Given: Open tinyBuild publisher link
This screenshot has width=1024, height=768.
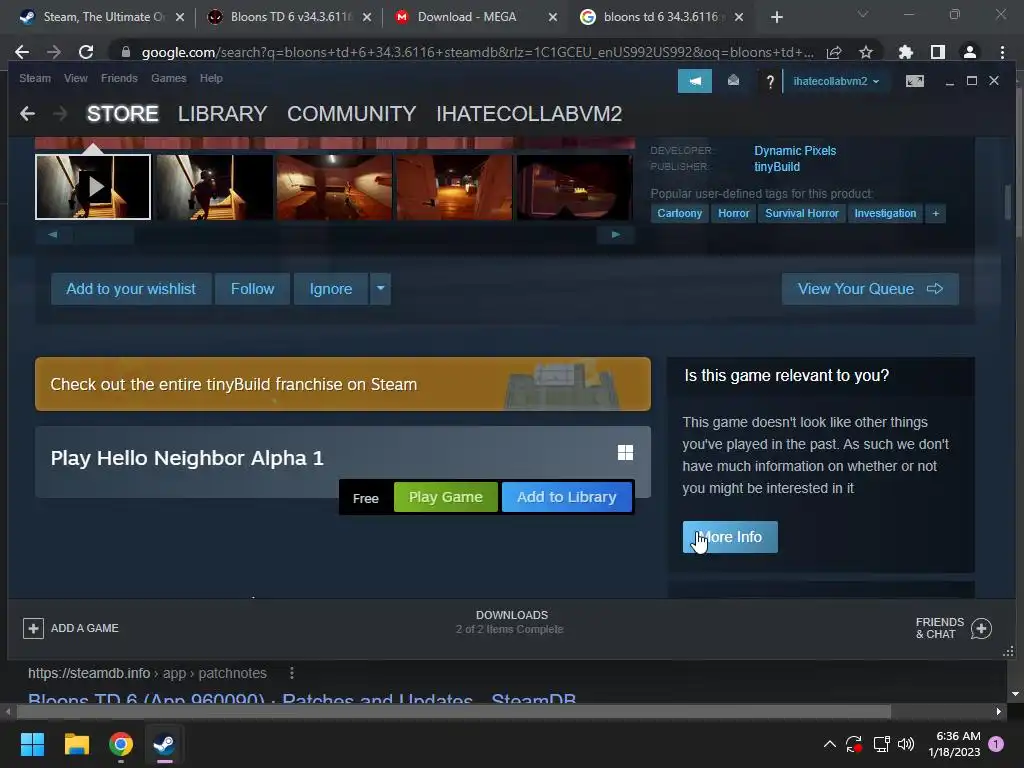Looking at the screenshot, I should [x=776, y=167].
